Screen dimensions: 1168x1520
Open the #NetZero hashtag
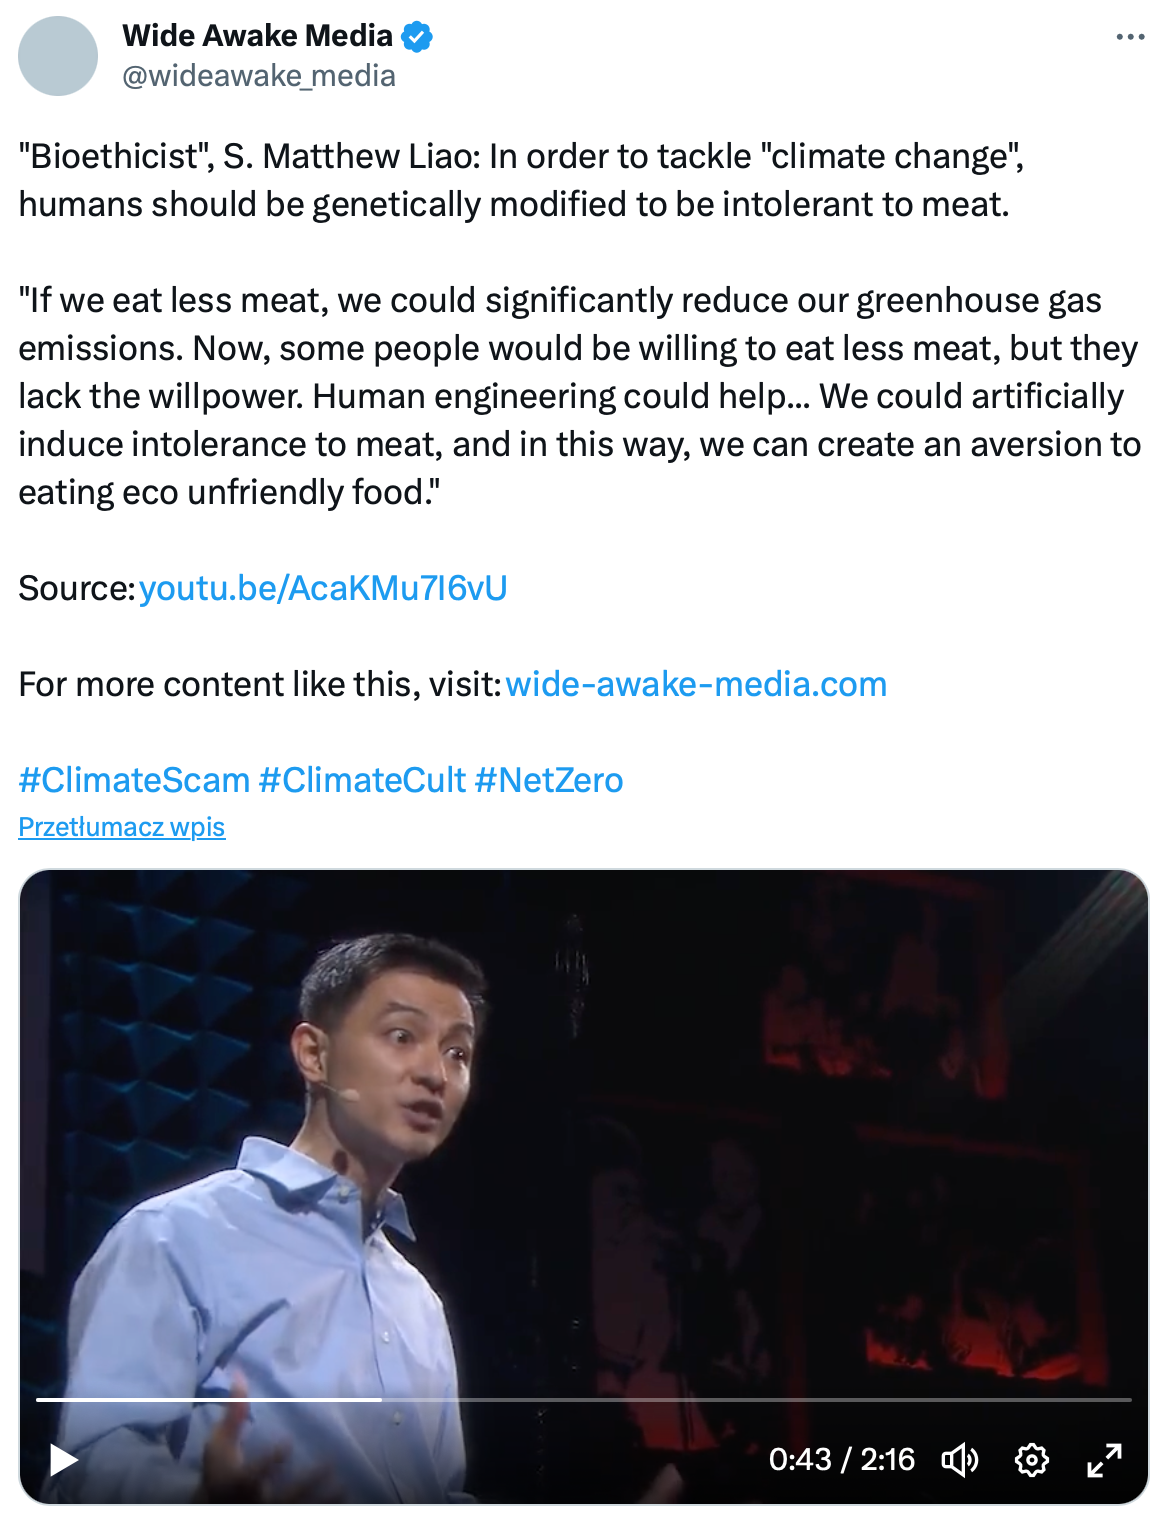pyautogui.click(x=549, y=780)
